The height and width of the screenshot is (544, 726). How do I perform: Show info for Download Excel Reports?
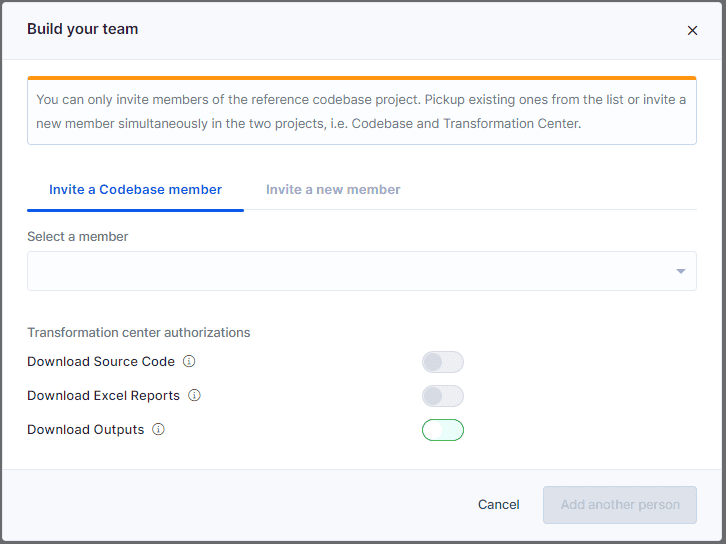click(x=194, y=395)
